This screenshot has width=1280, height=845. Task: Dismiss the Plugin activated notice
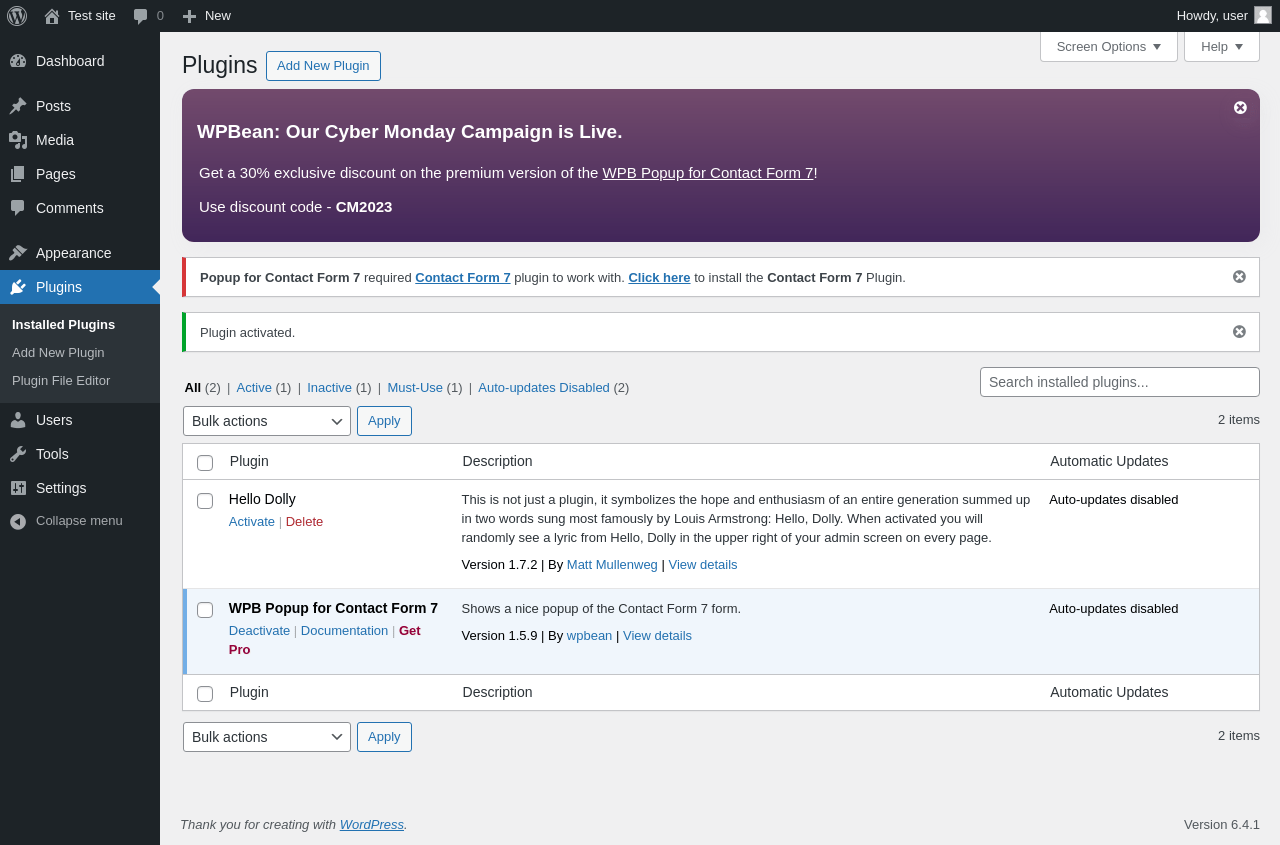(1239, 332)
